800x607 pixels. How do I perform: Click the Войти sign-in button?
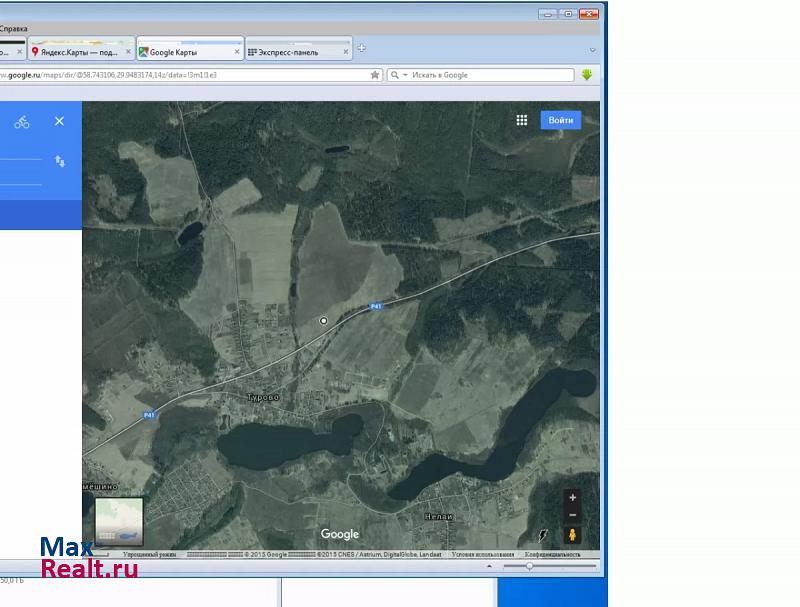click(x=560, y=120)
